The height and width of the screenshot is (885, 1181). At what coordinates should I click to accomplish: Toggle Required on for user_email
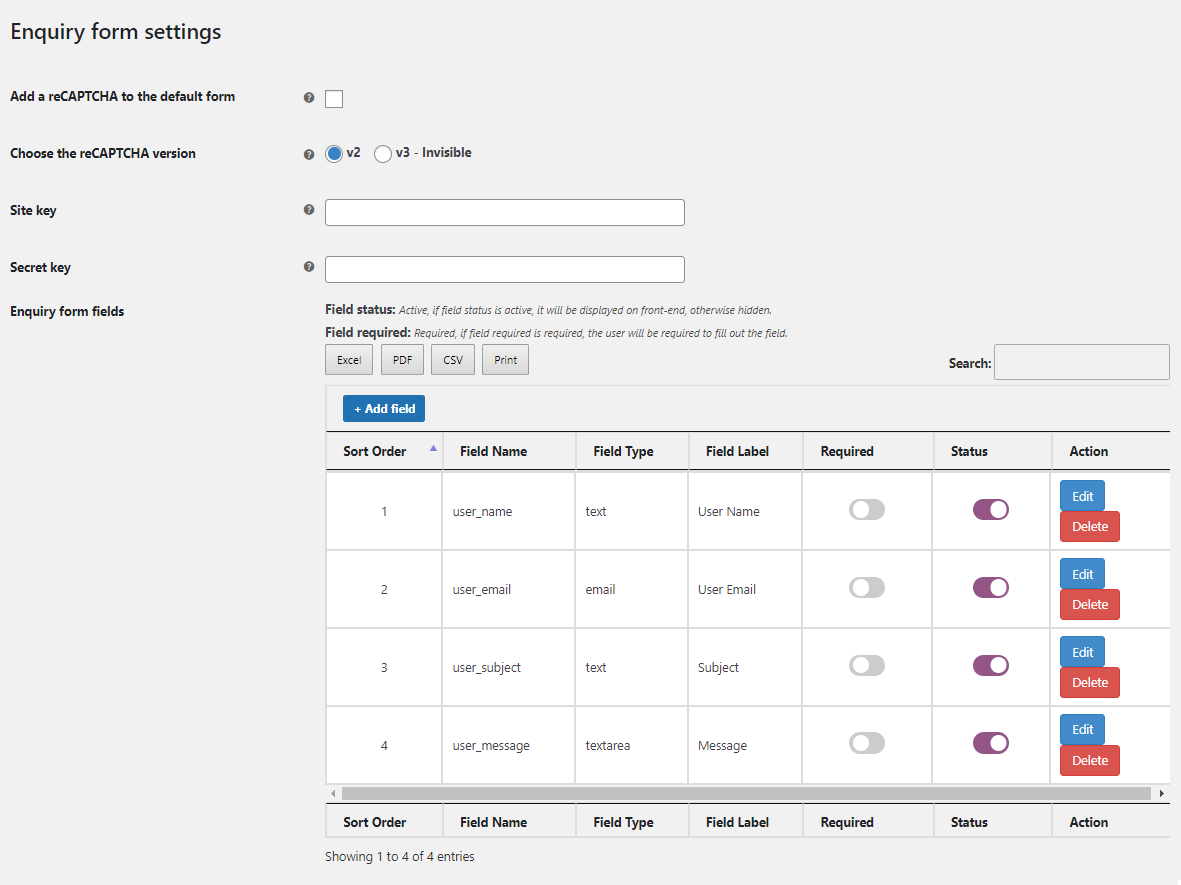(866, 587)
